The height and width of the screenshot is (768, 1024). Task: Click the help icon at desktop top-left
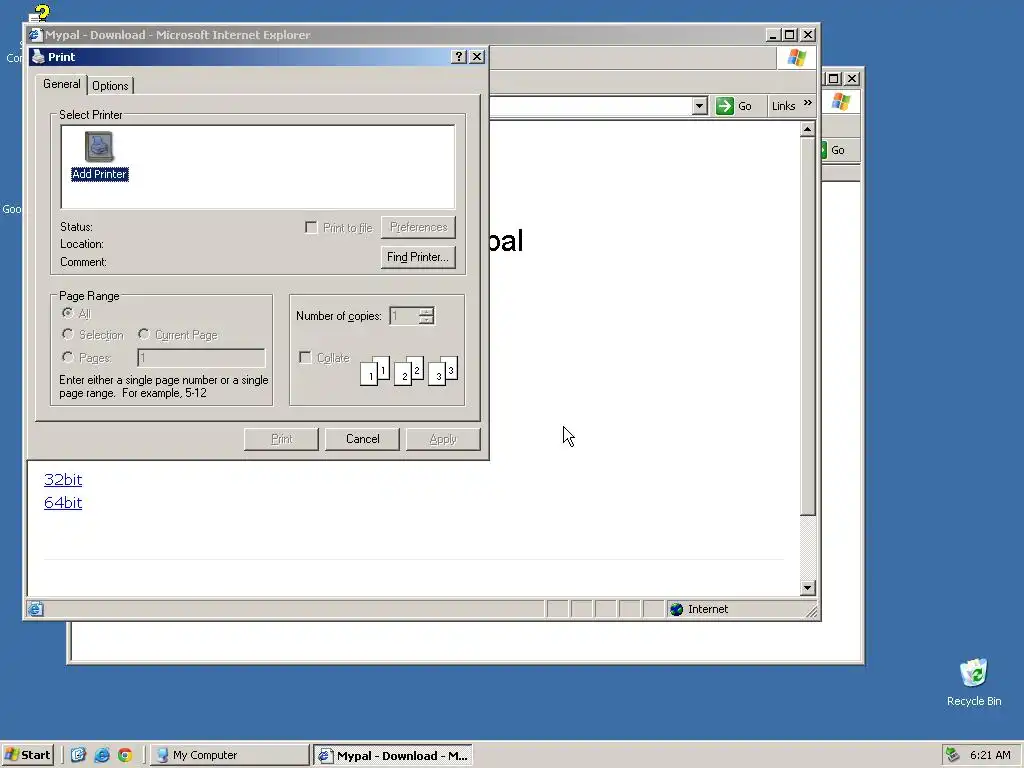40,13
